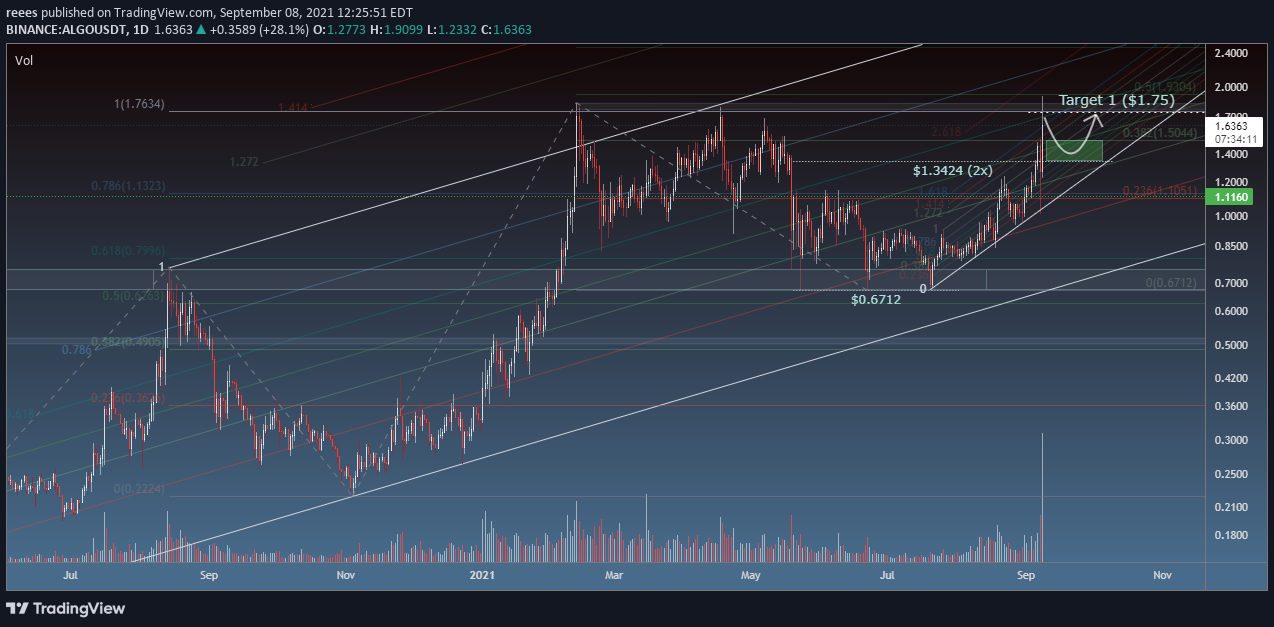The image size is (1274, 627).
Task: Click the '0(0.6712)' Fibonacci level label
Action: pos(1170,284)
